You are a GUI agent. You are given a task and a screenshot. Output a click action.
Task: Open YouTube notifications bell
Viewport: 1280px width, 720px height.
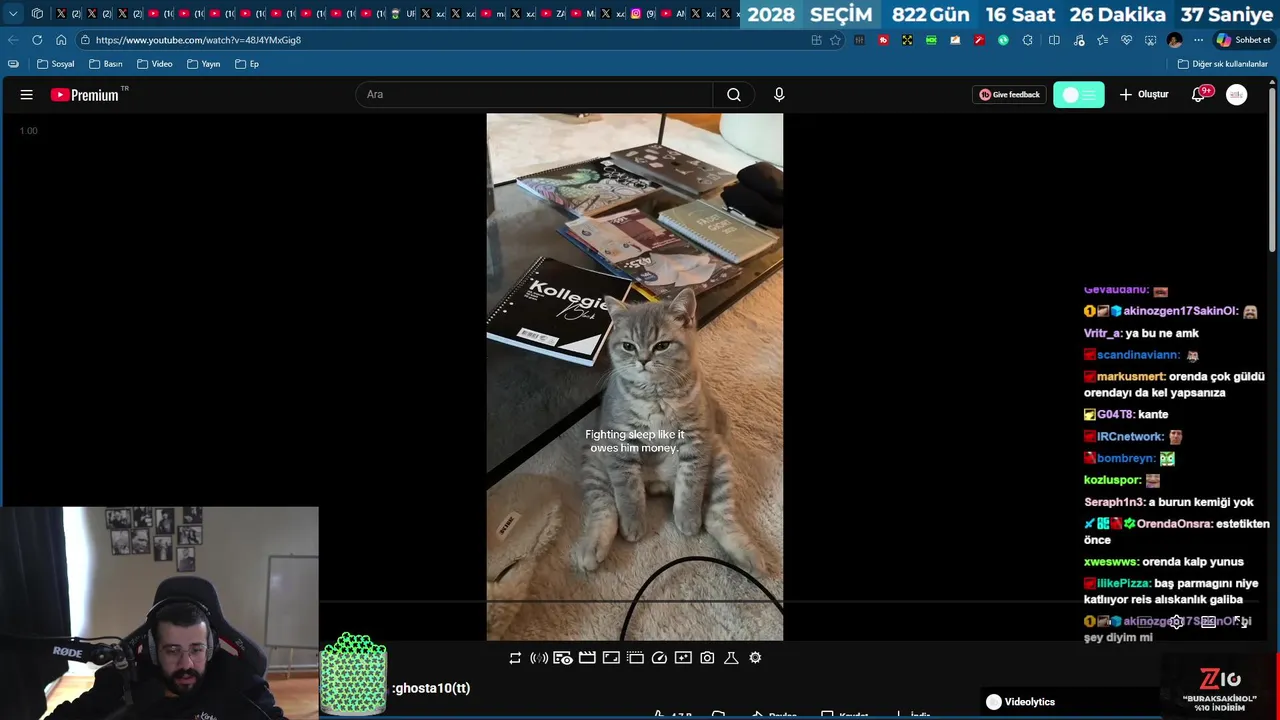pyautogui.click(x=1199, y=95)
